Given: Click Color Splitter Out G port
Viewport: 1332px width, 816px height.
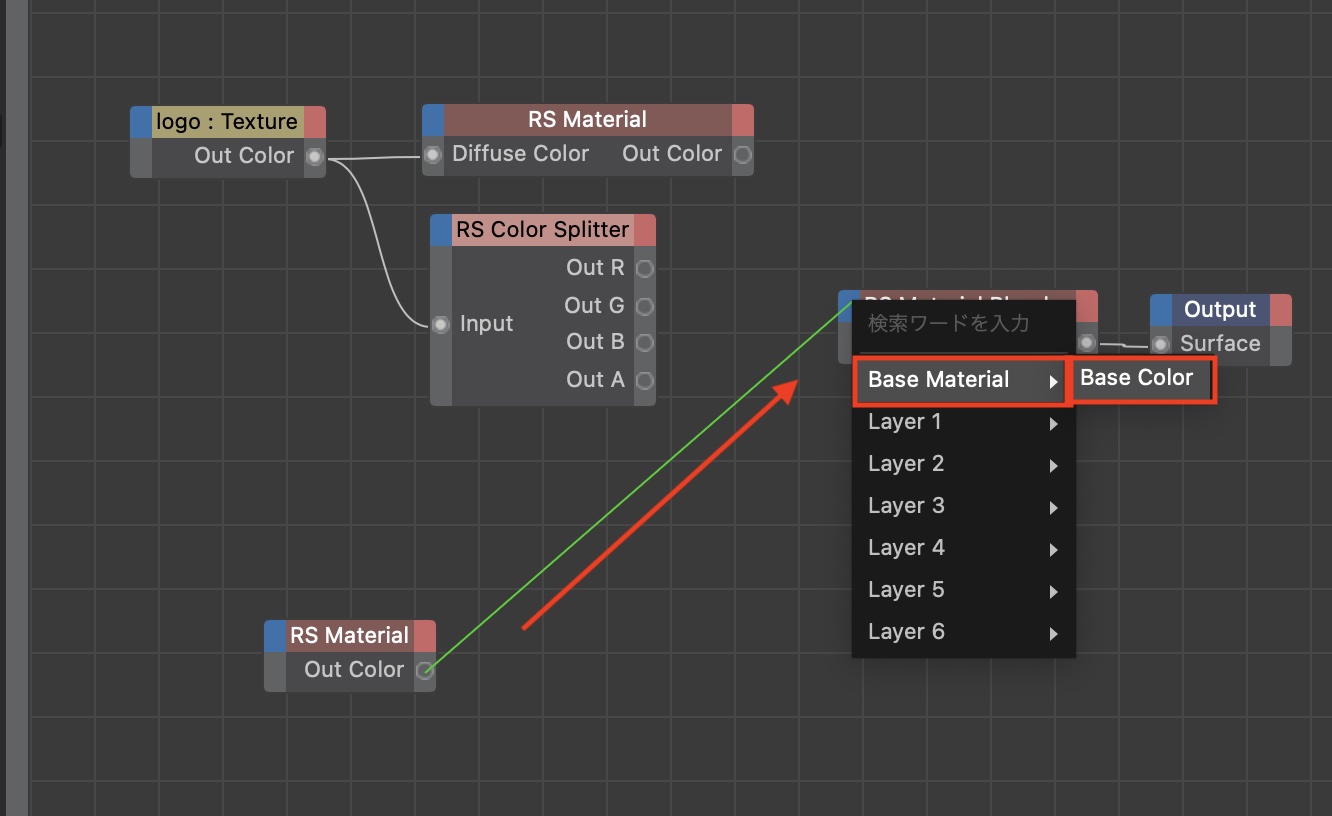Looking at the screenshot, I should (645, 306).
